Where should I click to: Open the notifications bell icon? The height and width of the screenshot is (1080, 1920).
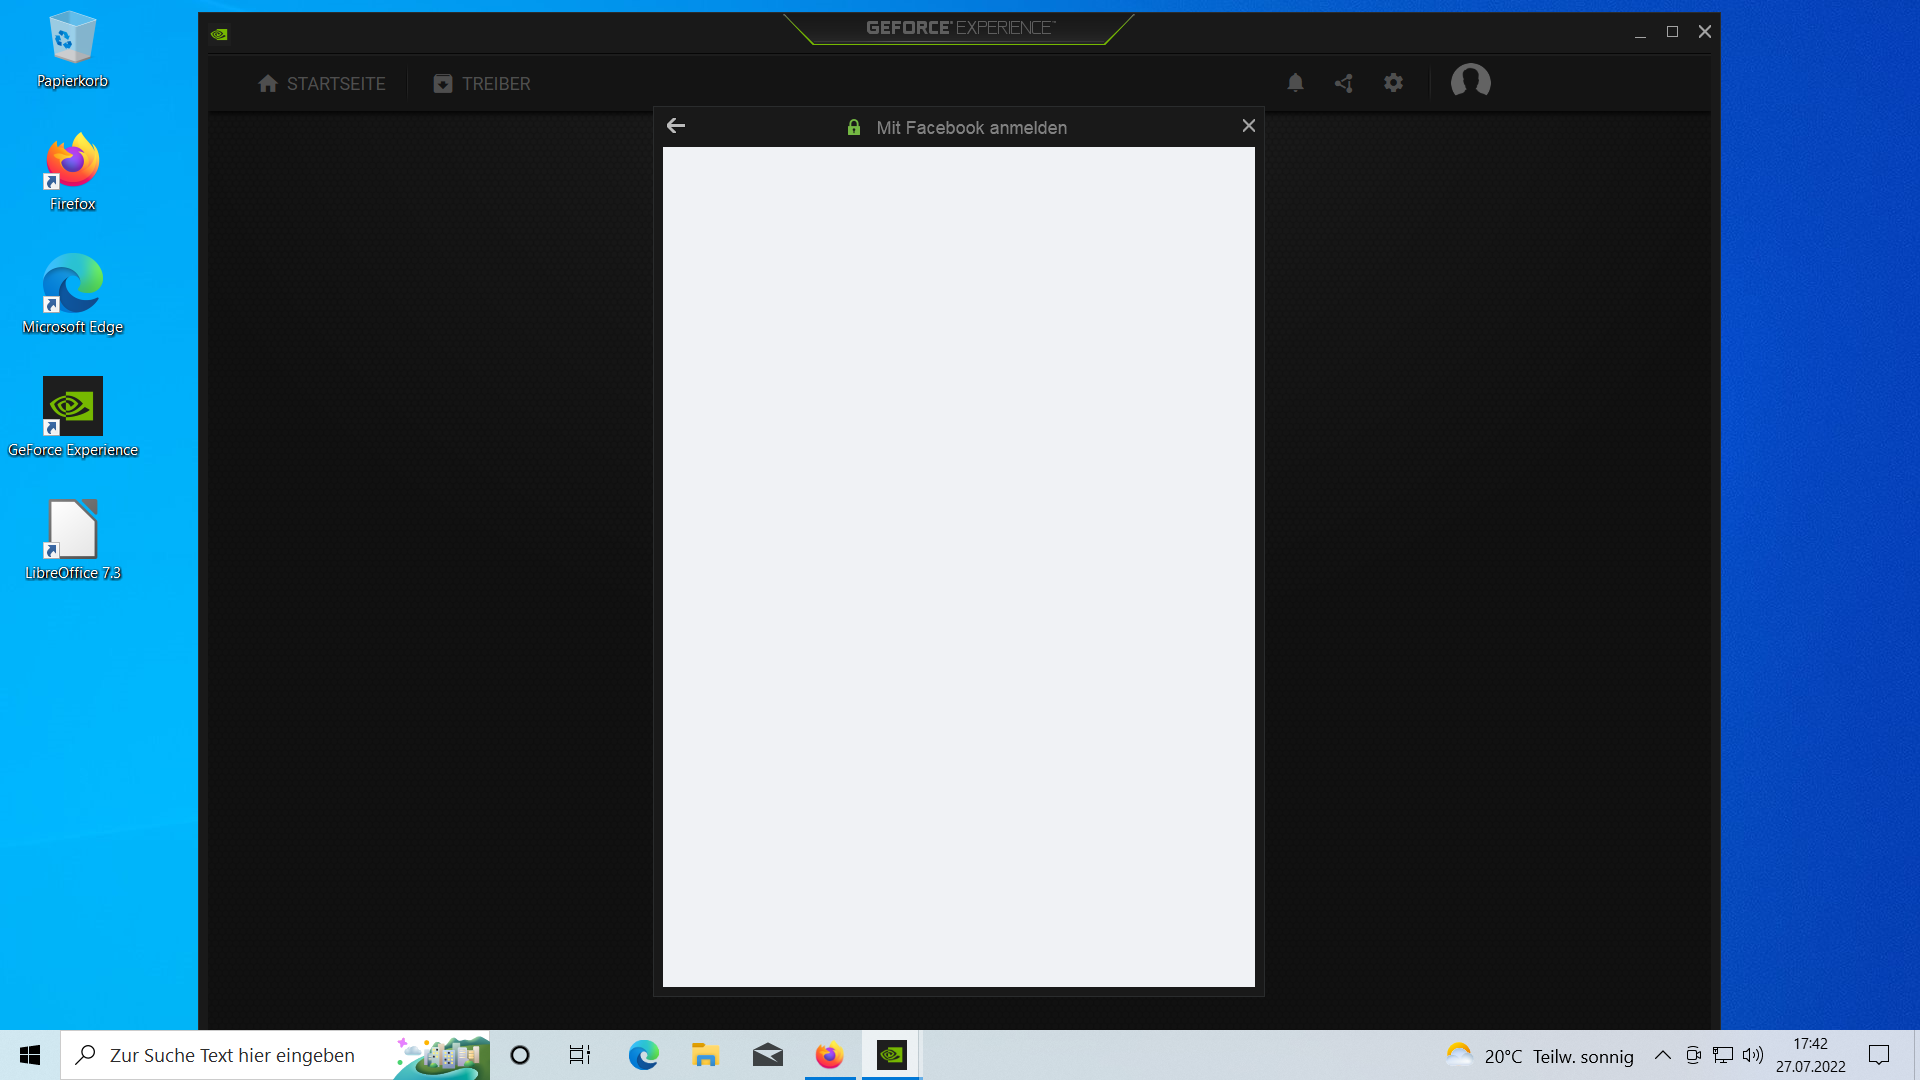pyautogui.click(x=1295, y=83)
